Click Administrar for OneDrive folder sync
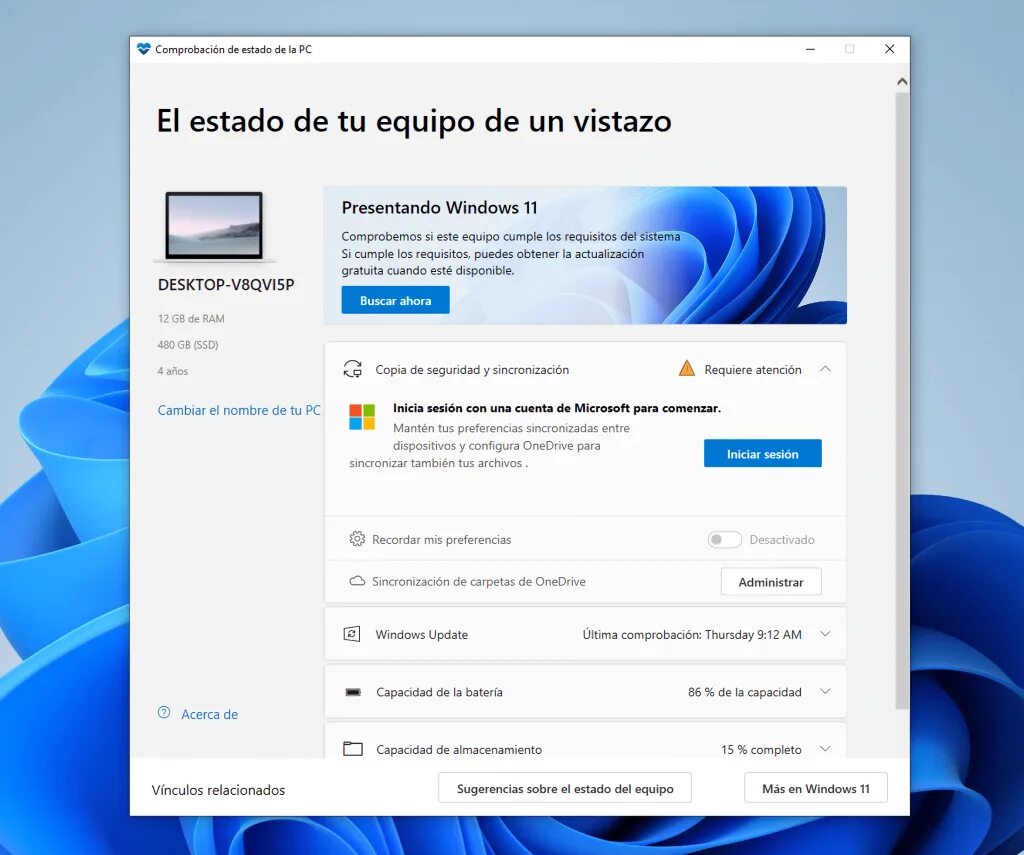1024x855 pixels. (771, 581)
